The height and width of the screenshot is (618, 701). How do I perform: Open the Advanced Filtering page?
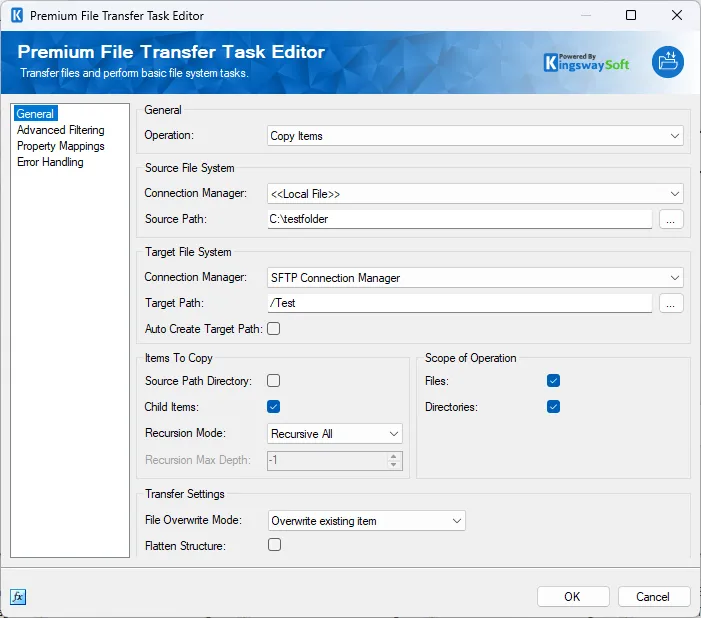point(61,130)
